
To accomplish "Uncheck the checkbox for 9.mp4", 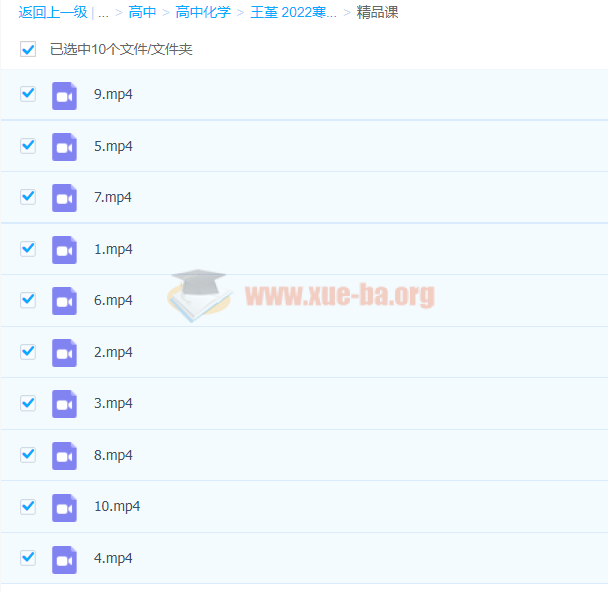I will 28,94.
